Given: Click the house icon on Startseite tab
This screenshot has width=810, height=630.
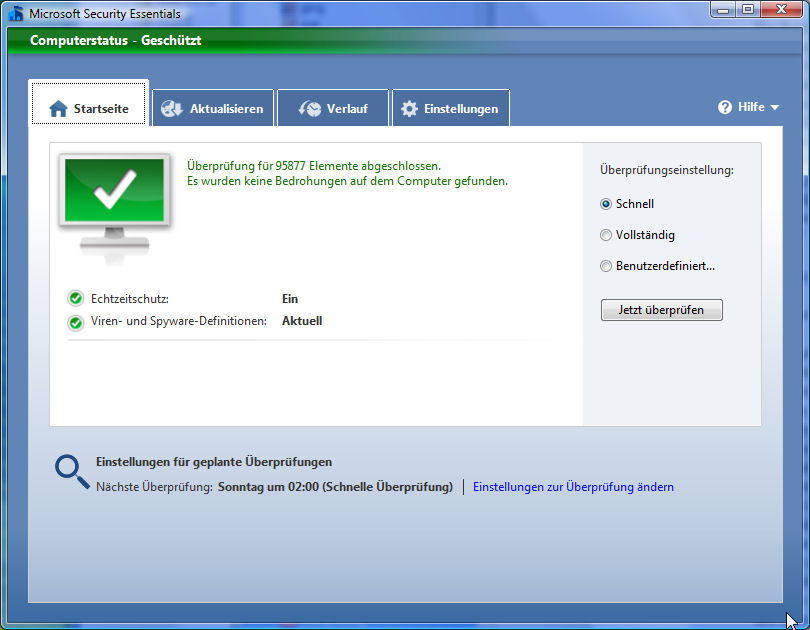Looking at the screenshot, I should 58,108.
